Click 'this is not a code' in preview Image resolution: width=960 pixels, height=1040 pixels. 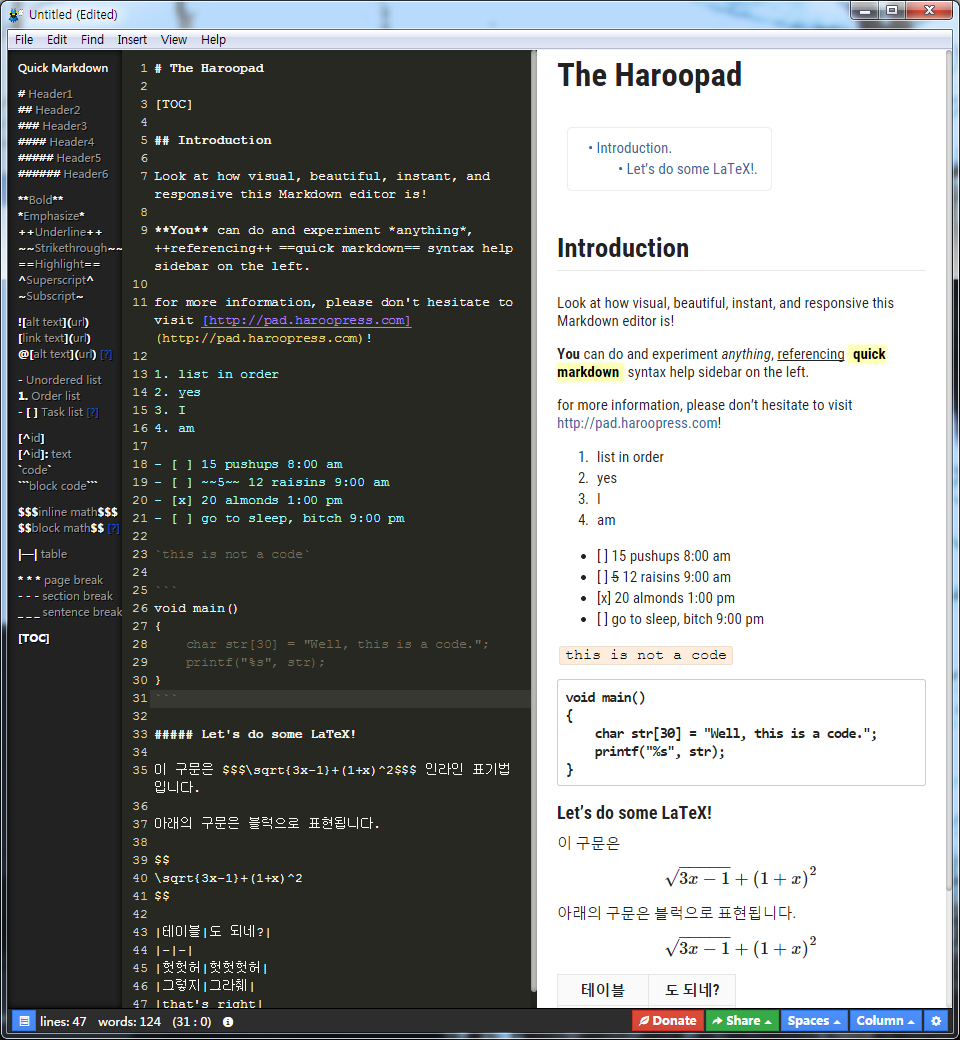point(646,655)
